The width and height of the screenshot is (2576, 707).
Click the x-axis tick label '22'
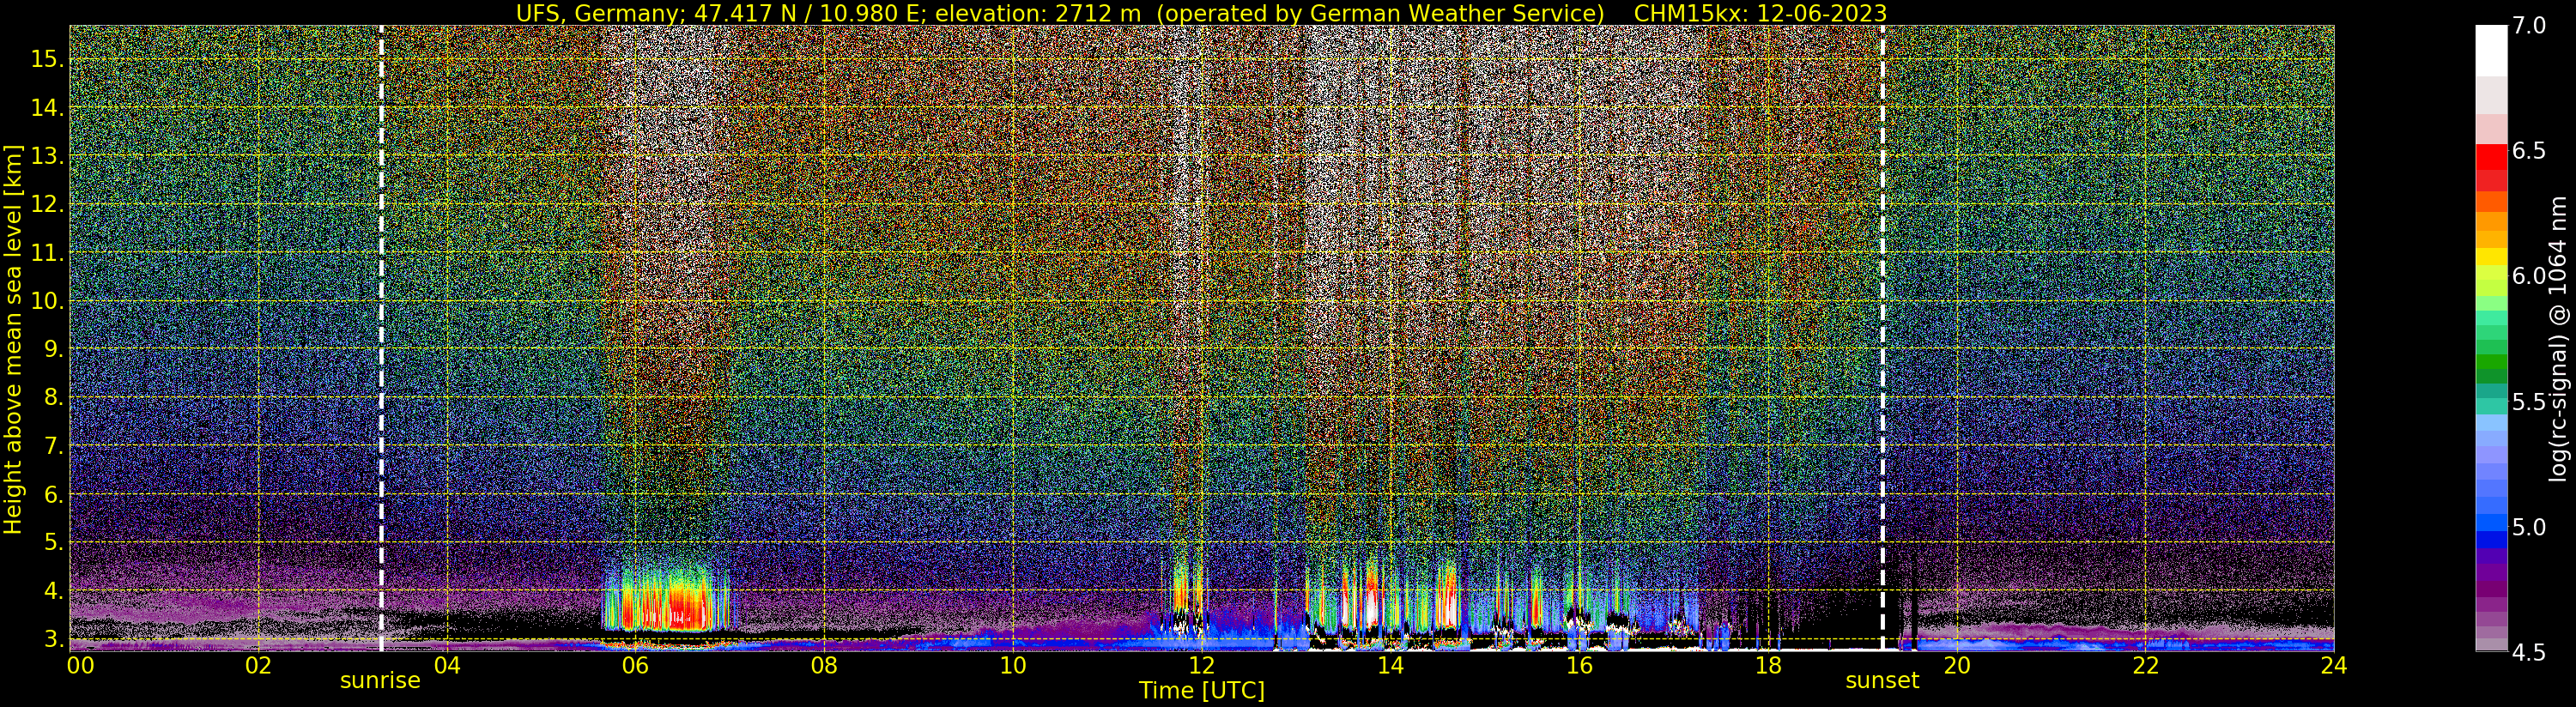[x=2145, y=665]
